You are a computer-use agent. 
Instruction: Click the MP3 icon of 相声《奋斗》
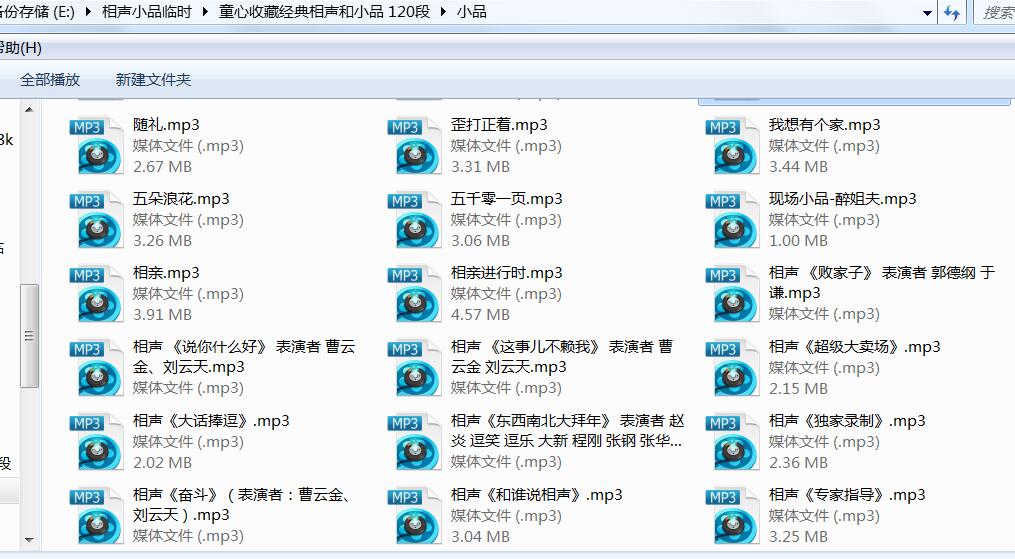click(96, 515)
